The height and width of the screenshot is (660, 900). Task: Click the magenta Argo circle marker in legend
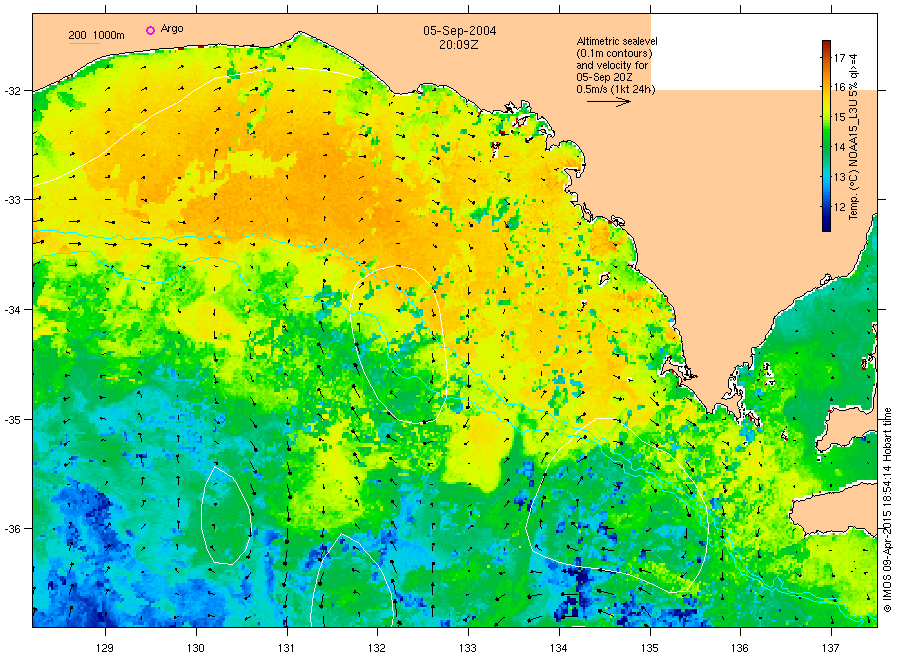[x=150, y=30]
